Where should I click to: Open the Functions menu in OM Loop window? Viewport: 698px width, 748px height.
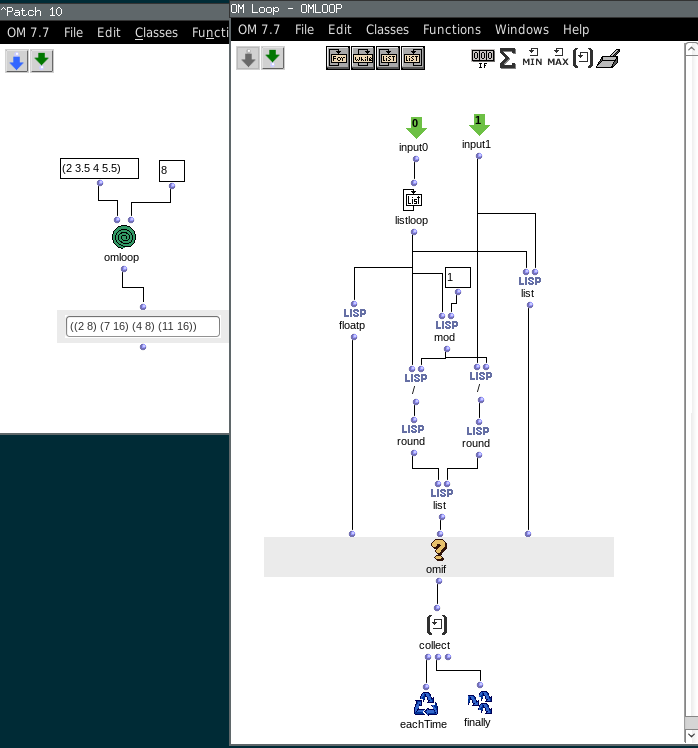click(452, 30)
